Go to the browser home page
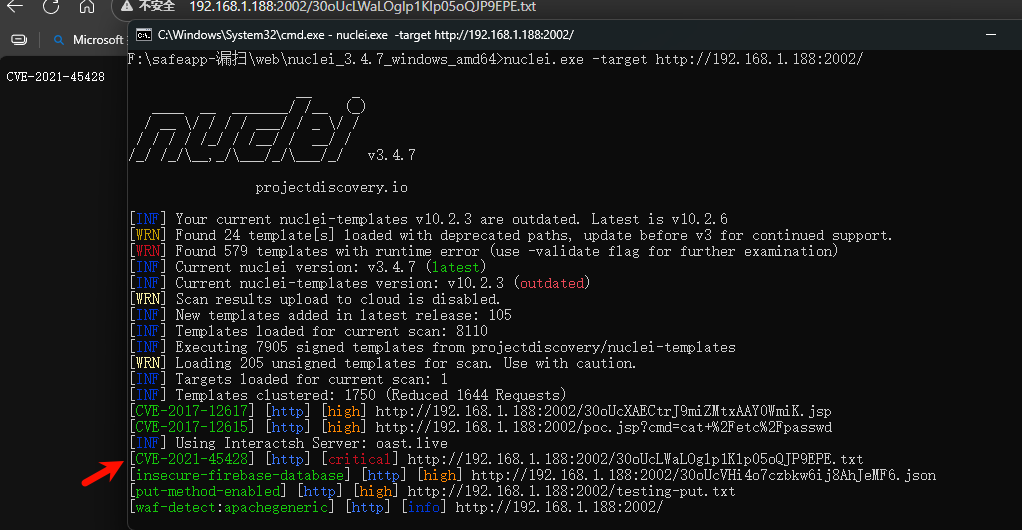Screen dimensions: 1022x530 (x=87, y=7)
